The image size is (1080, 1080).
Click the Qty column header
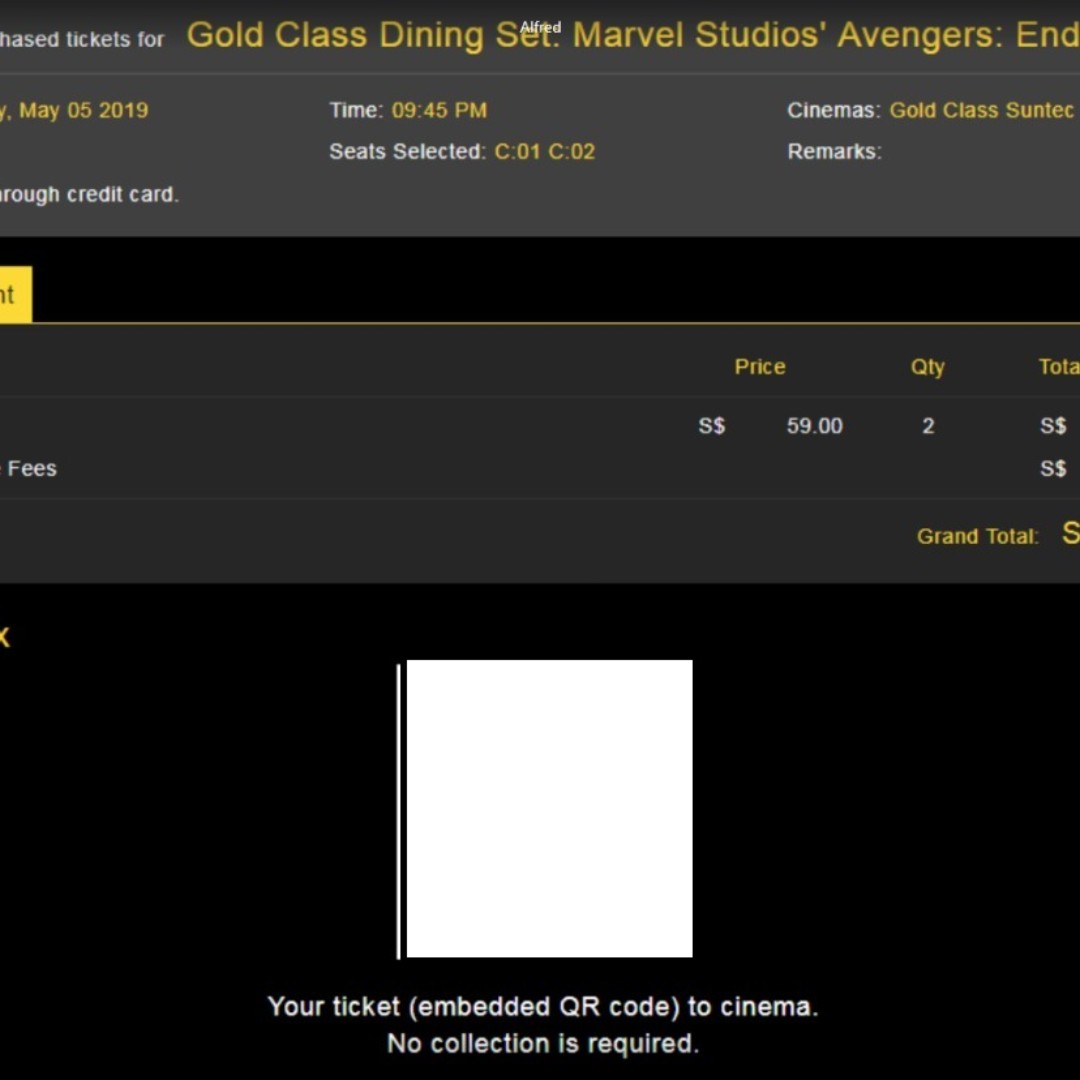tap(927, 367)
